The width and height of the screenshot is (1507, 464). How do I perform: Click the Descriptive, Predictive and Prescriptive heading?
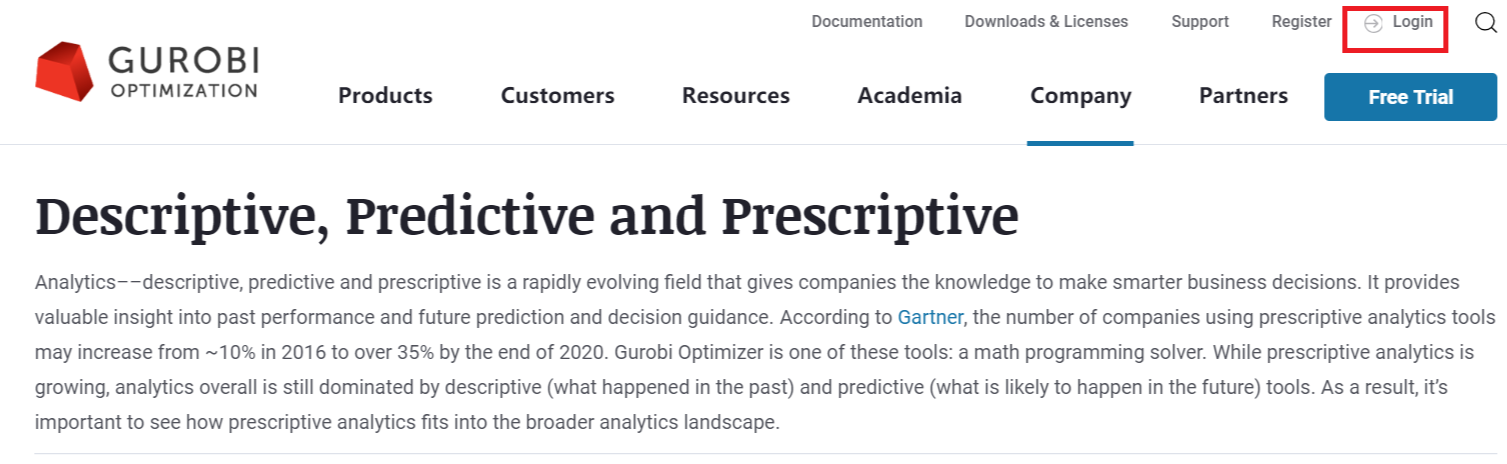pos(527,214)
